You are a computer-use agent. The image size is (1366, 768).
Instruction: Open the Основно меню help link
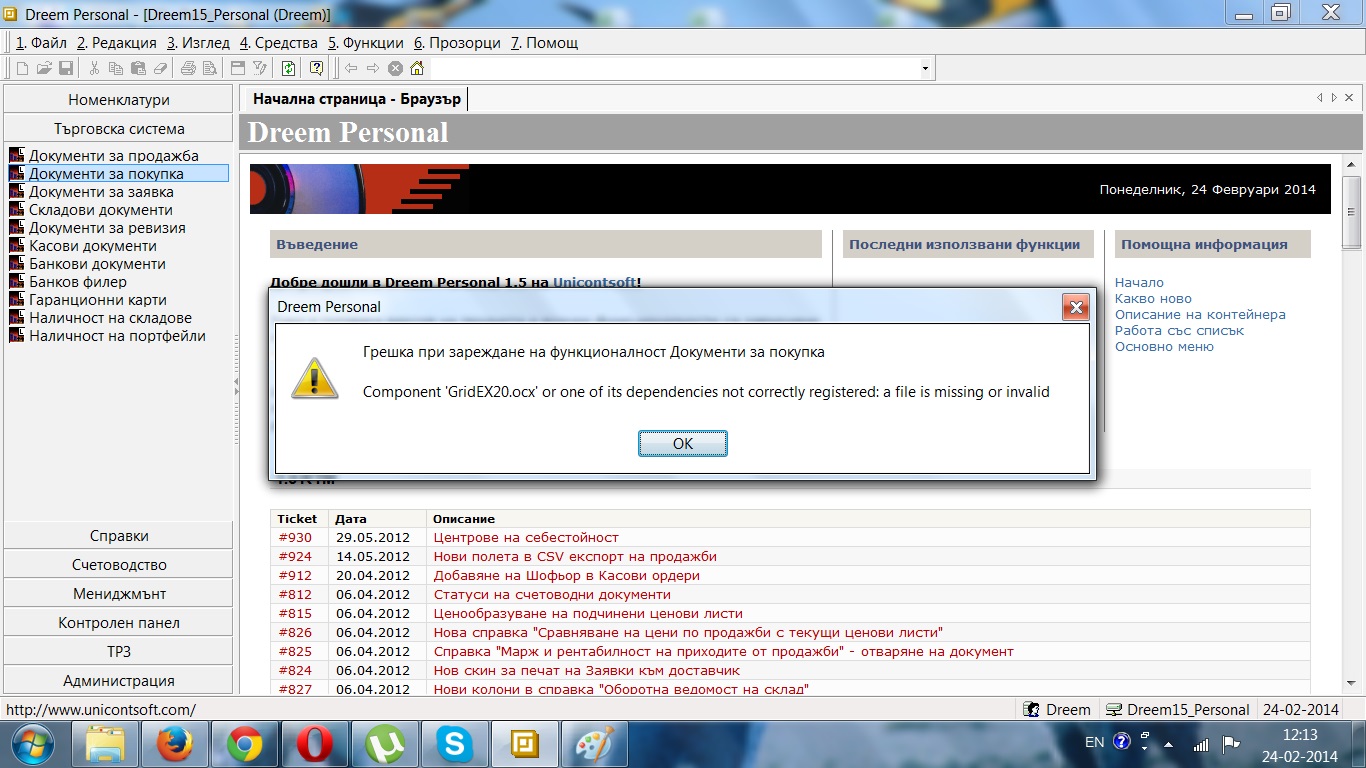click(x=1164, y=347)
